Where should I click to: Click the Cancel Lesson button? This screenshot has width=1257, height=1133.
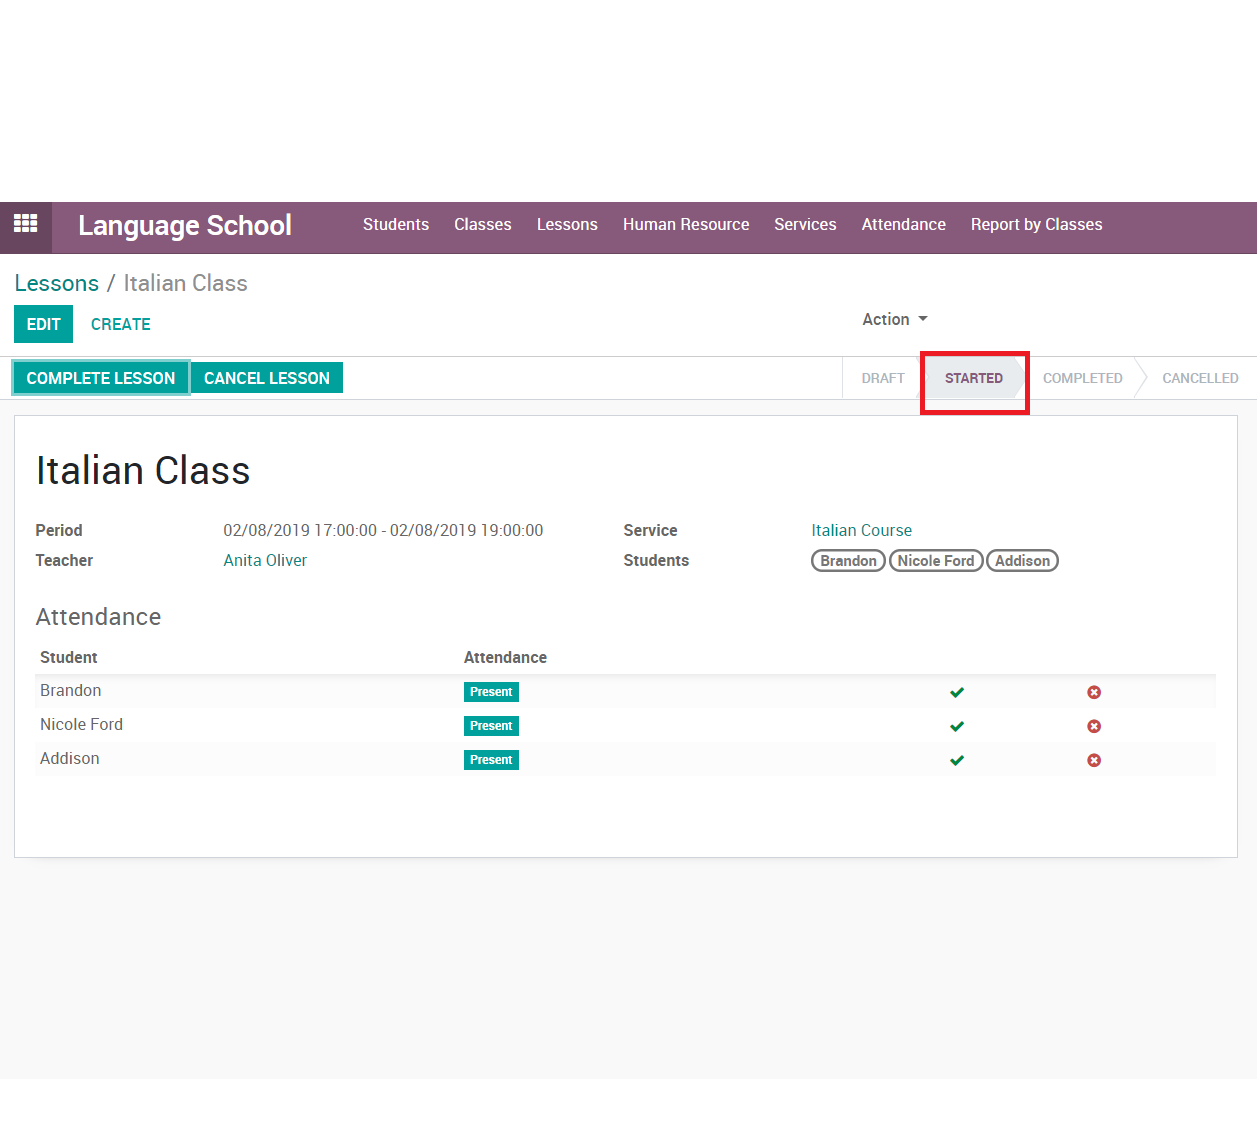tap(266, 378)
